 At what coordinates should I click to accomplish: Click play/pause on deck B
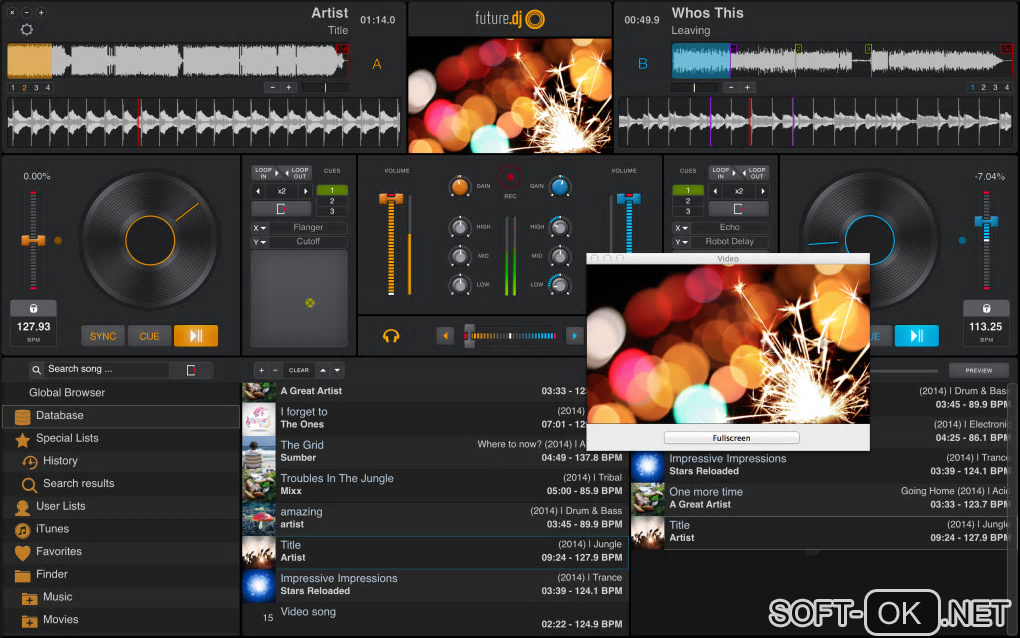(916, 336)
